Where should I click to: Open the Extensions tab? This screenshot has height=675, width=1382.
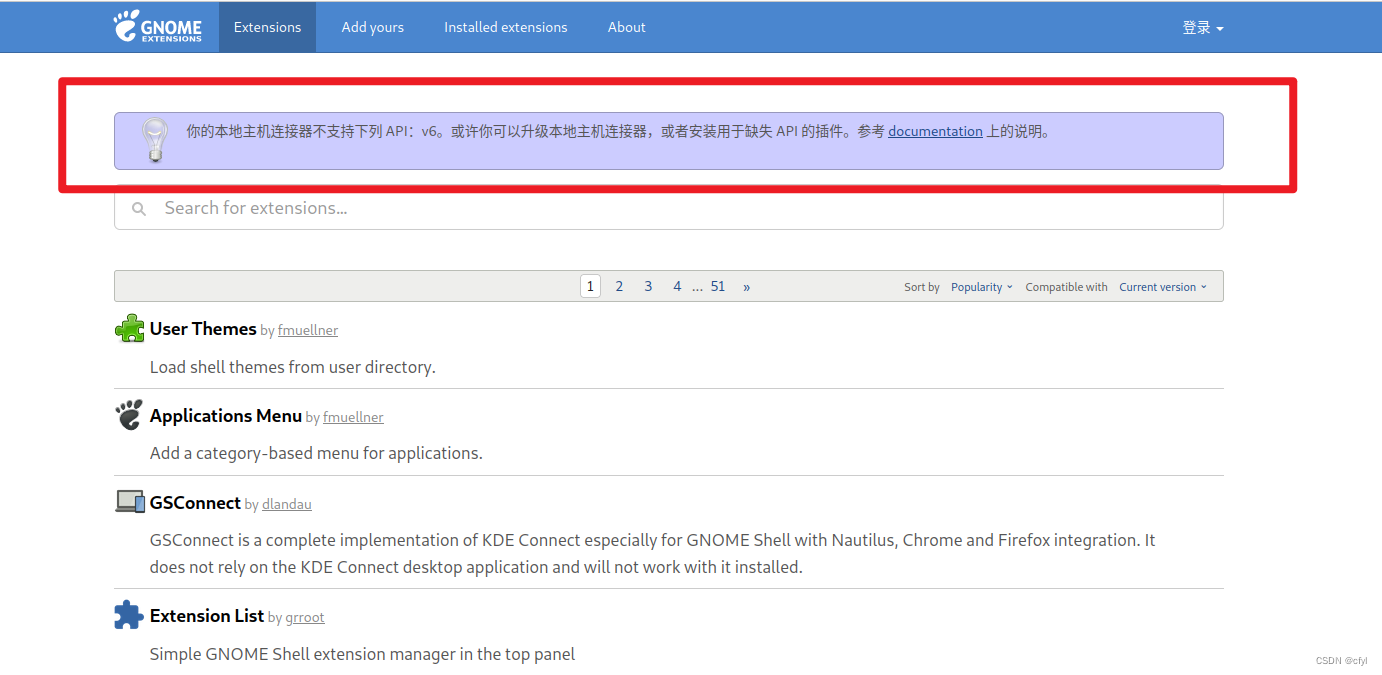pos(267,27)
